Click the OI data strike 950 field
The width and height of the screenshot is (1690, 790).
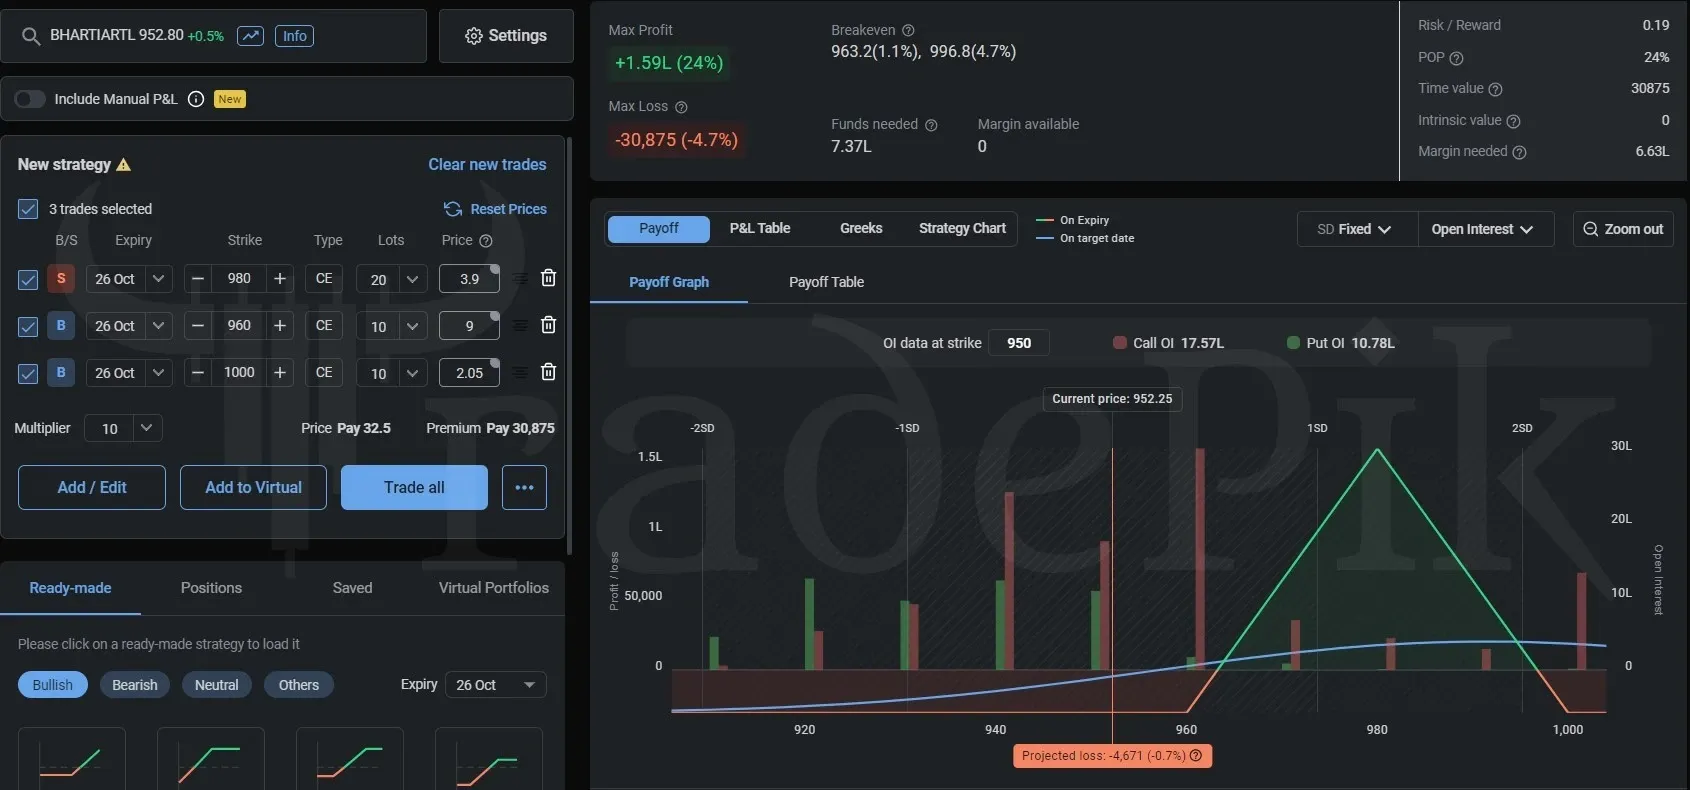[x=1019, y=343]
